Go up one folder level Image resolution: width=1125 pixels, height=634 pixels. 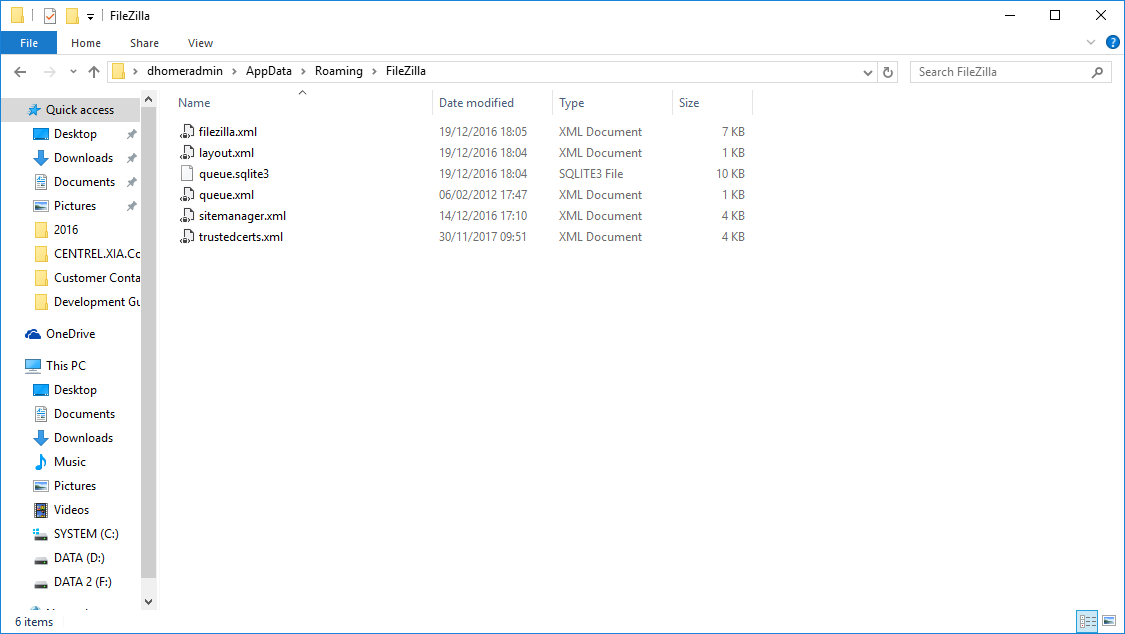click(94, 72)
